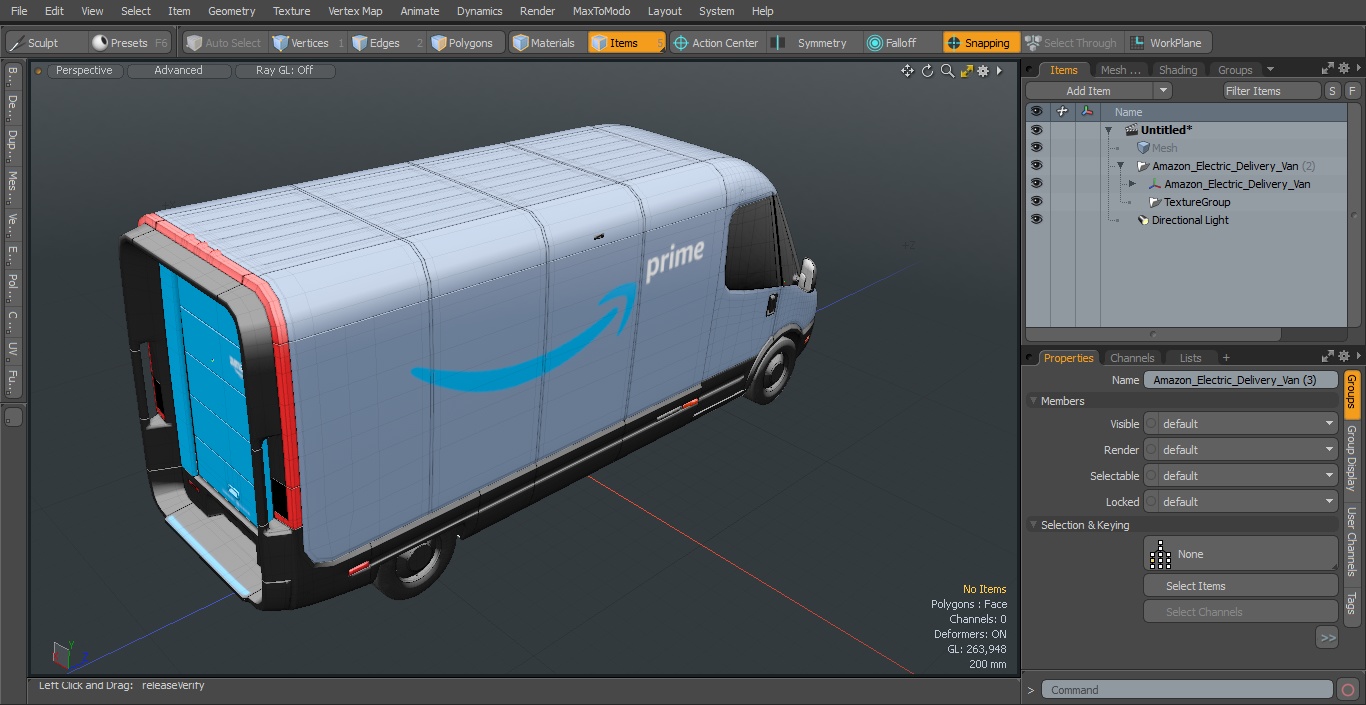
Task: Switch to the Shading tab
Action: (1177, 70)
